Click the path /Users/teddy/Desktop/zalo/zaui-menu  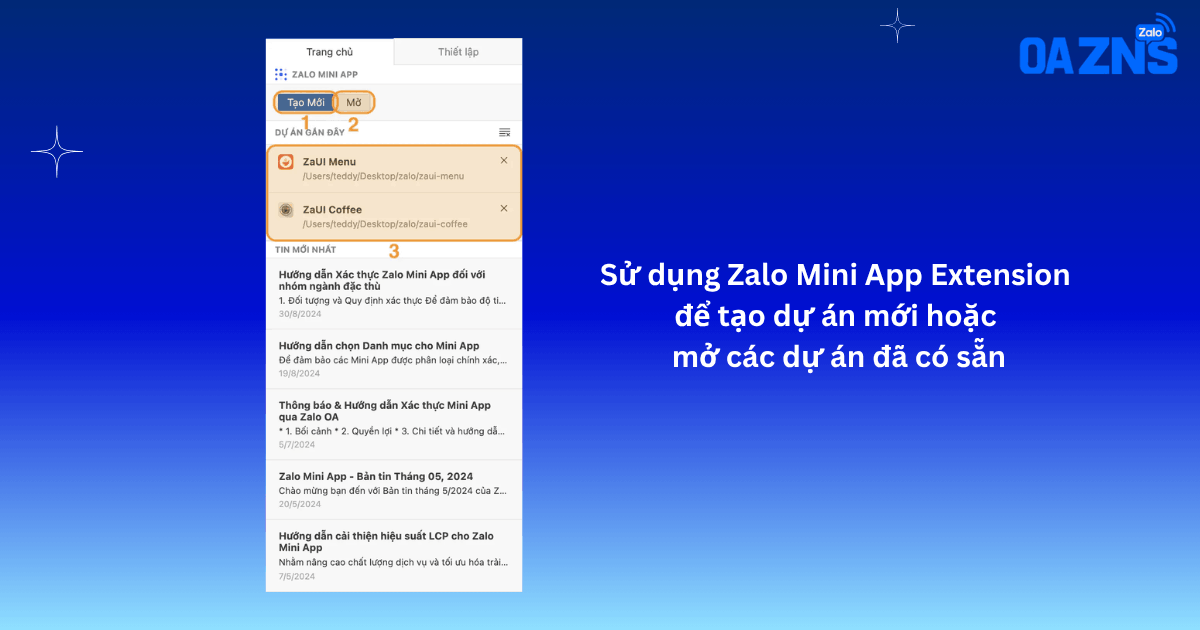(x=383, y=176)
